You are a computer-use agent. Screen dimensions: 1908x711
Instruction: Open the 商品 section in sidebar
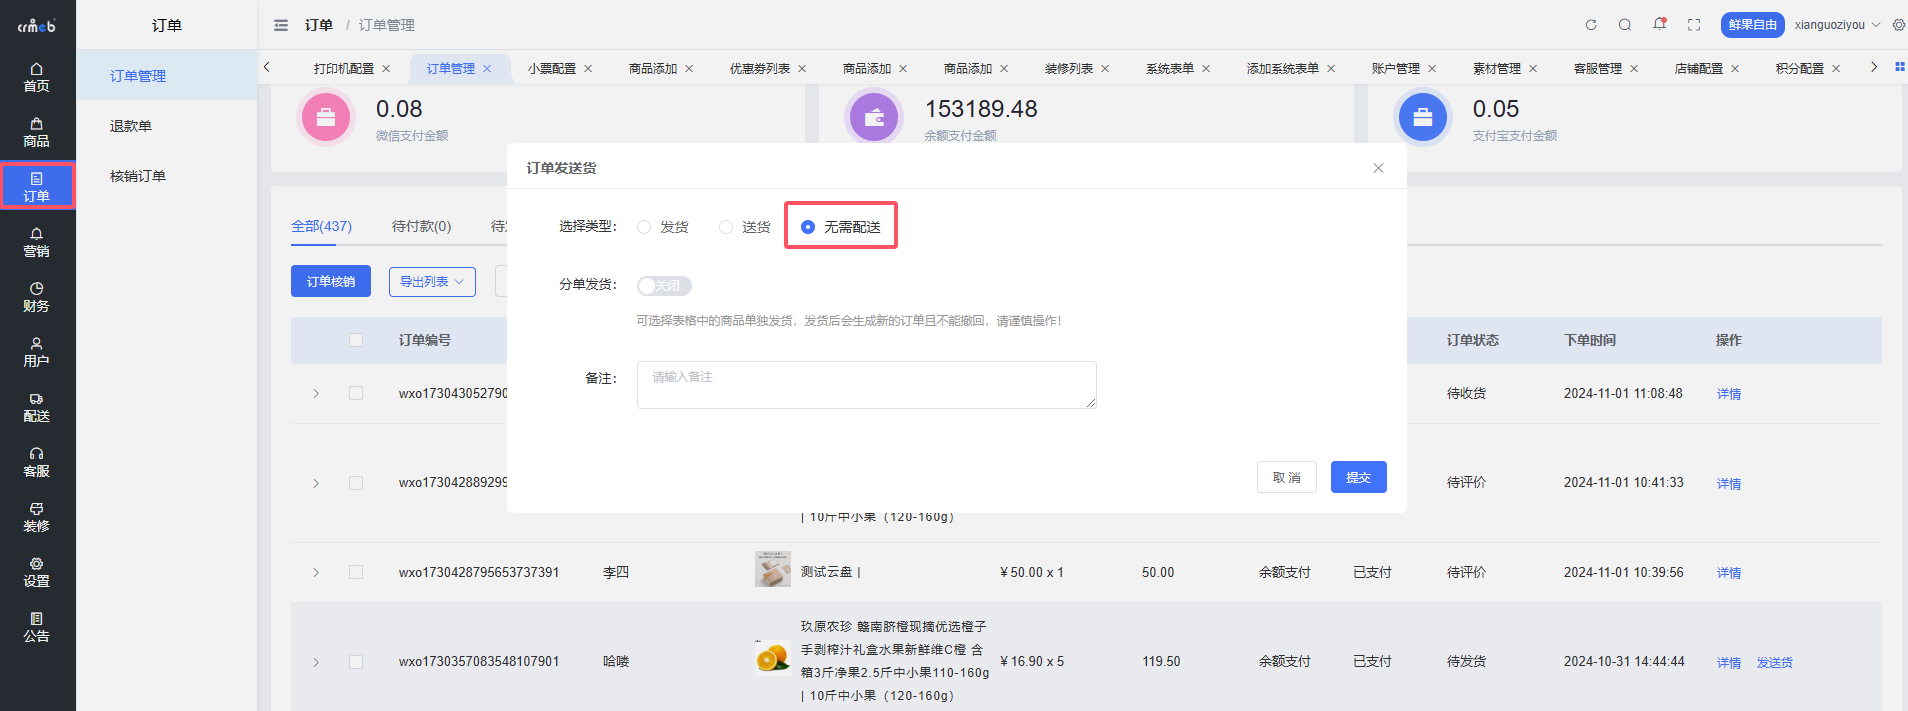point(37,132)
